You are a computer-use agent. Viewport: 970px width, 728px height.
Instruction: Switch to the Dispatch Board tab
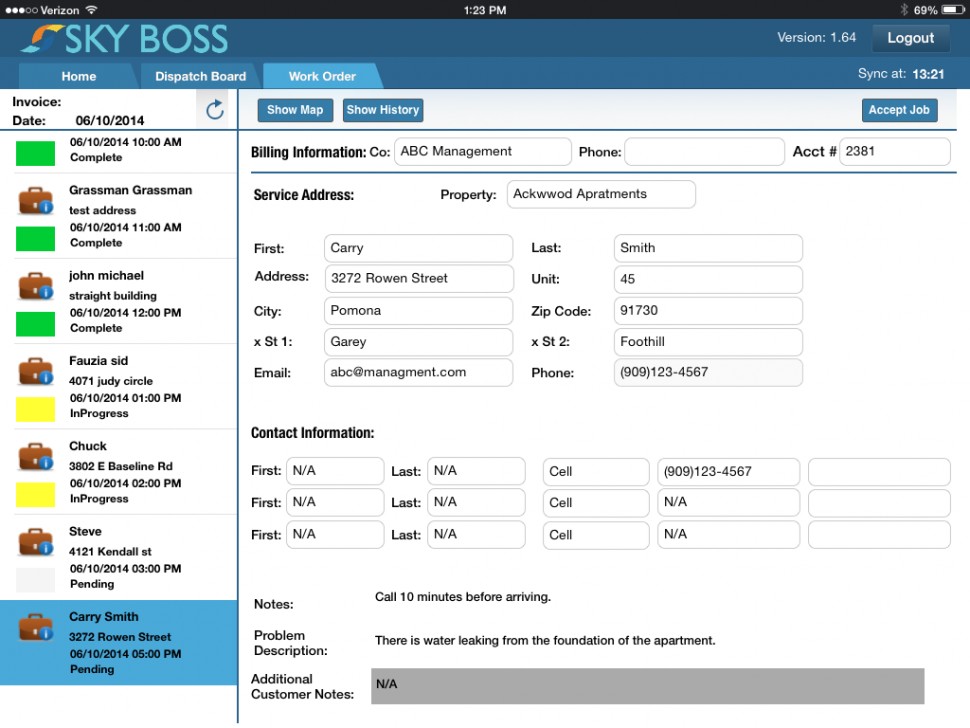(200, 76)
